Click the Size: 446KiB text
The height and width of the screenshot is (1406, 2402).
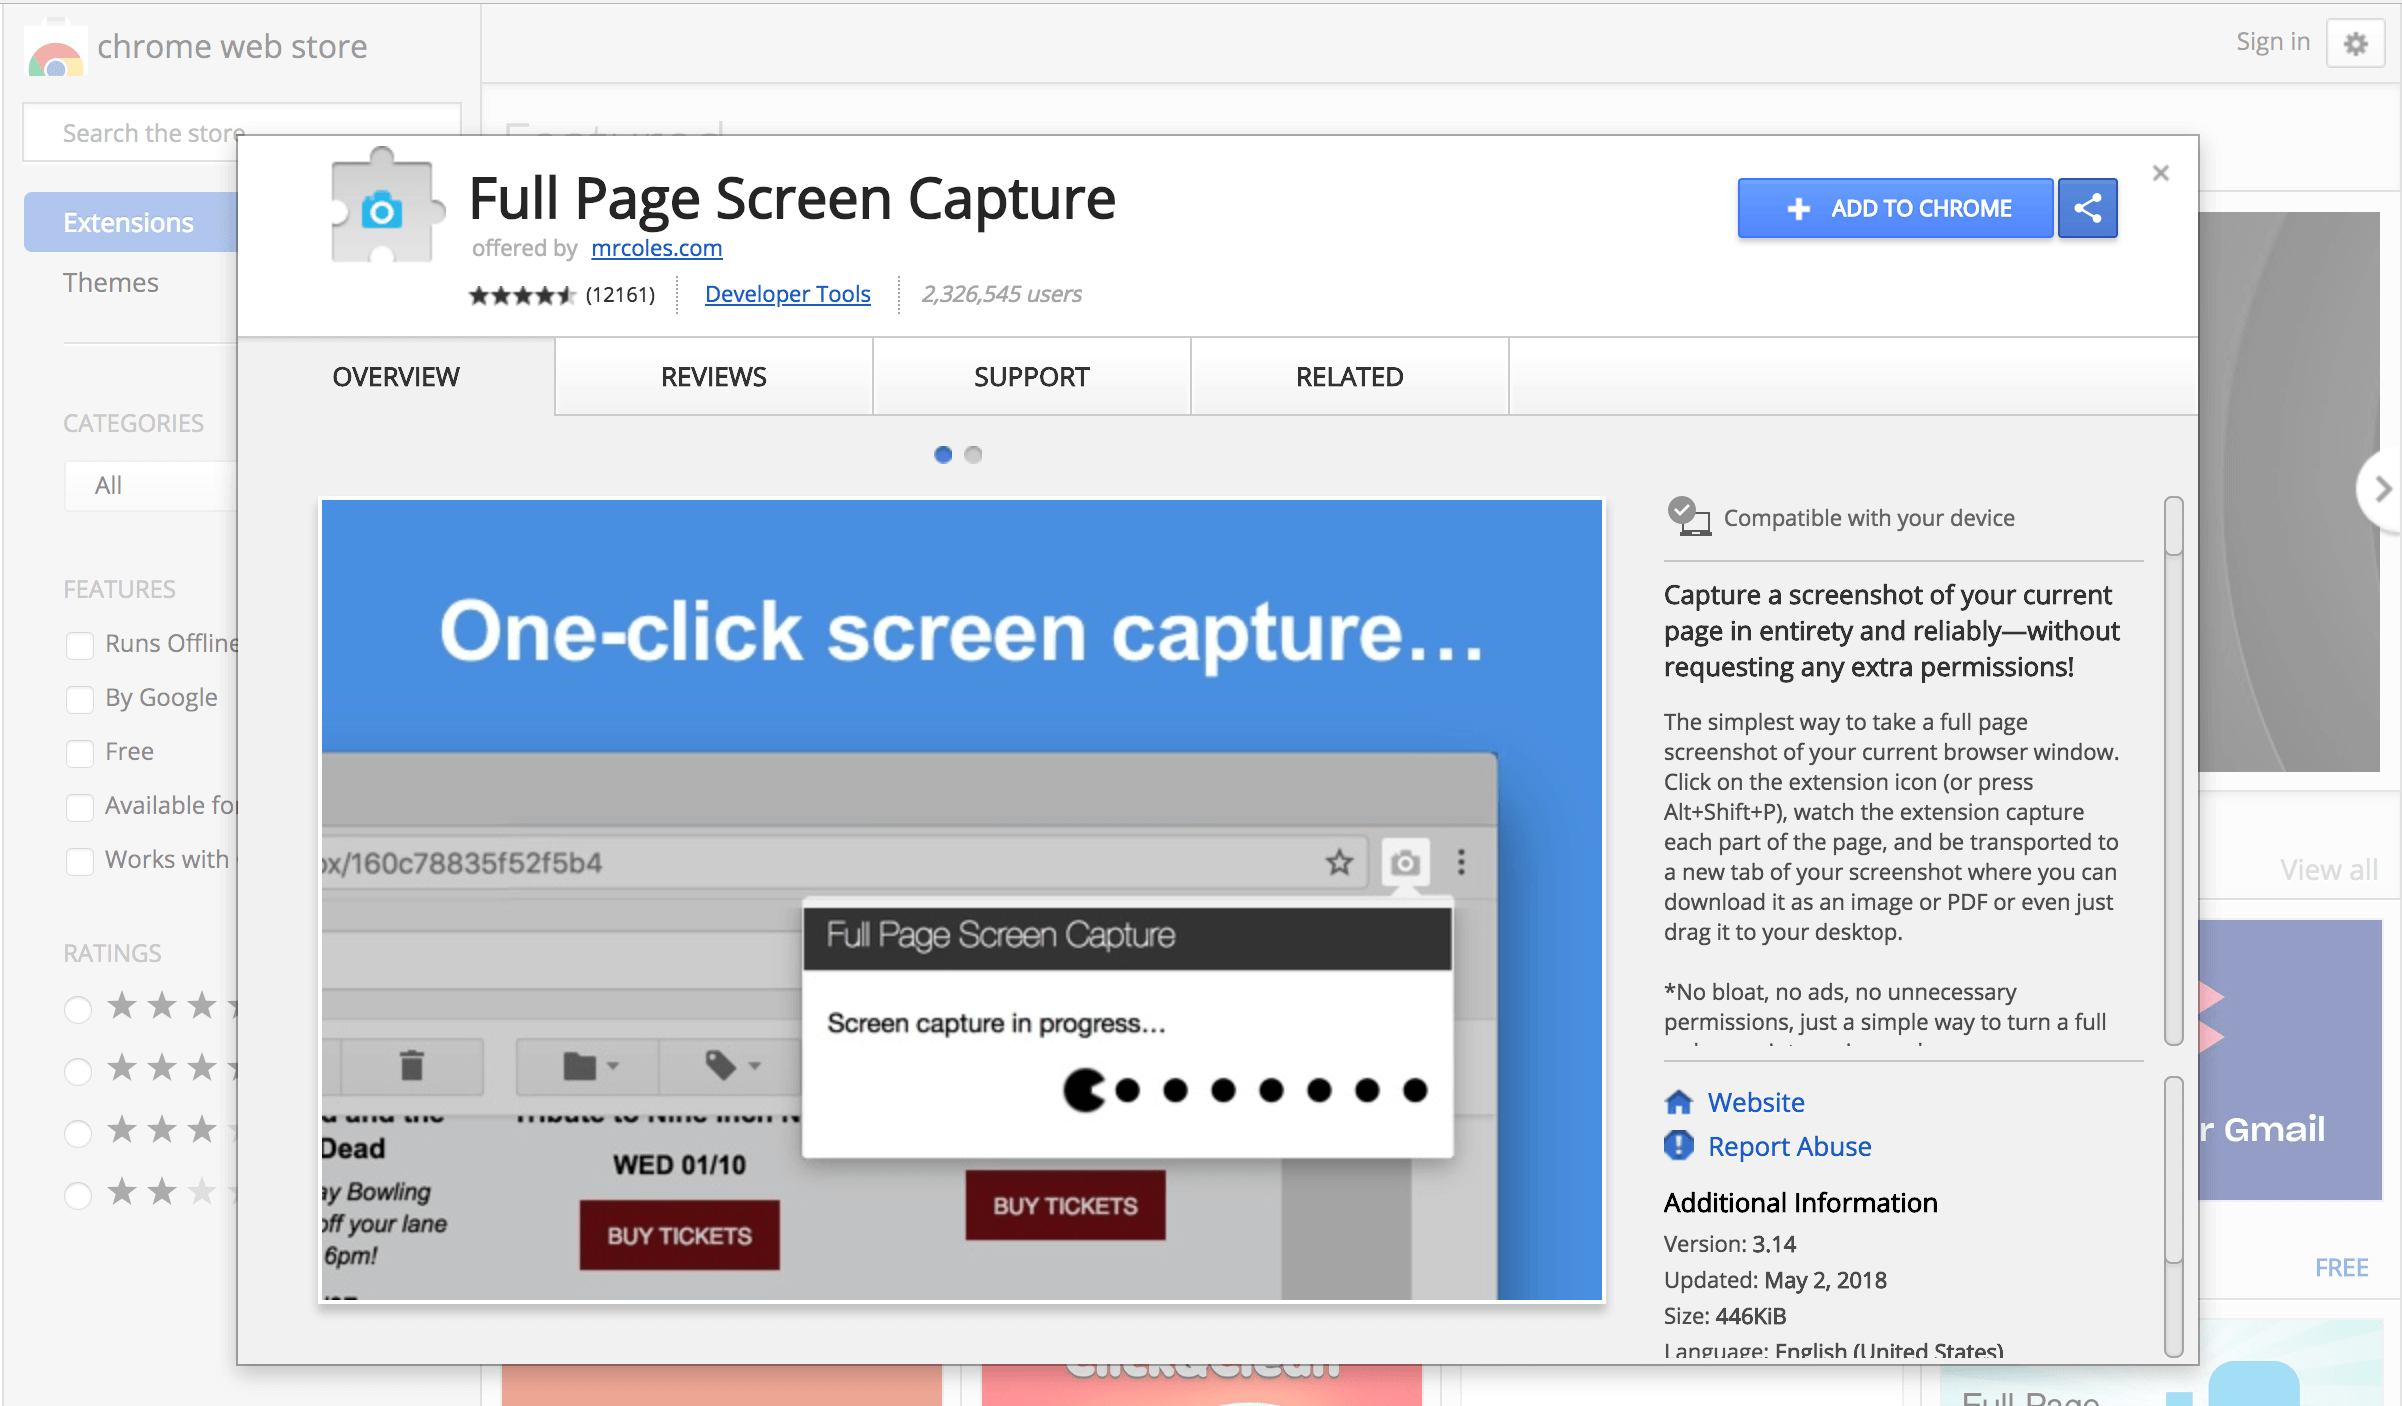(x=1725, y=1316)
